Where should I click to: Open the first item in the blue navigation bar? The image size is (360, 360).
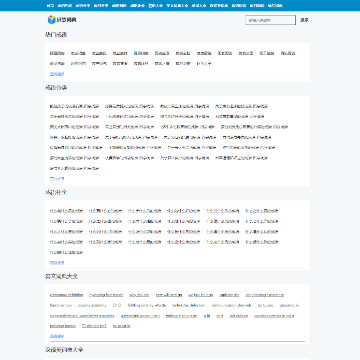pyautogui.click(x=50, y=5)
